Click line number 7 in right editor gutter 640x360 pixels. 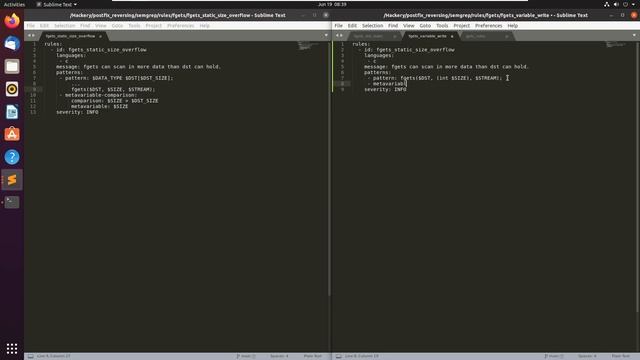[342, 78]
